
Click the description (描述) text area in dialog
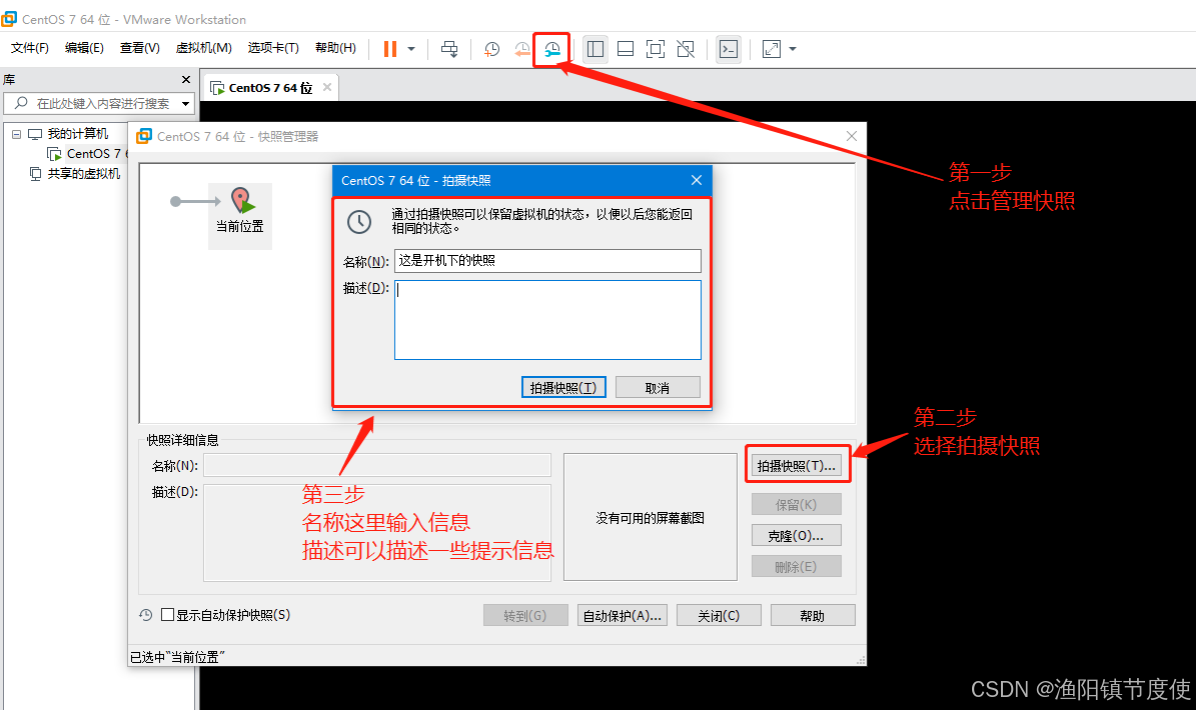[548, 320]
